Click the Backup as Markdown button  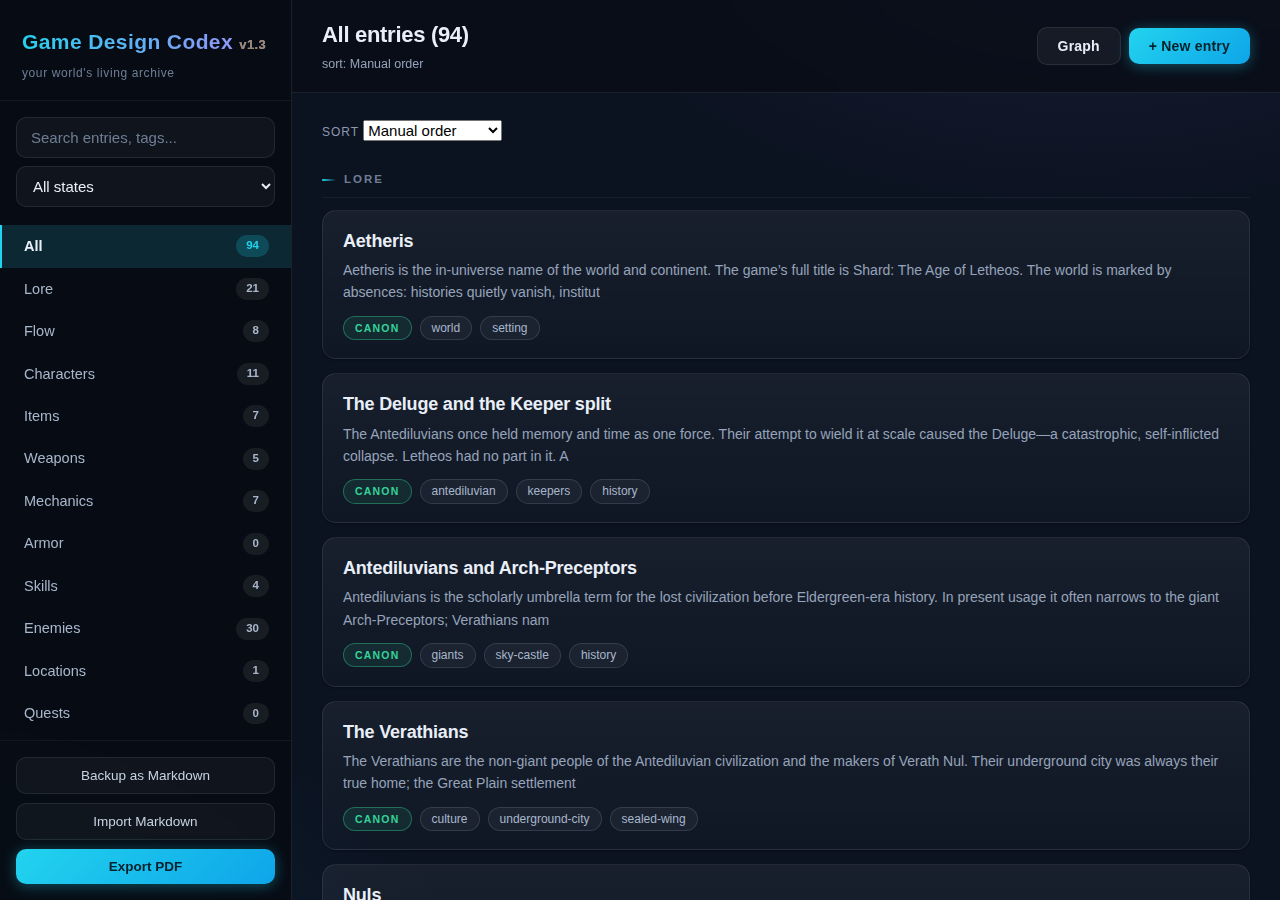(145, 775)
